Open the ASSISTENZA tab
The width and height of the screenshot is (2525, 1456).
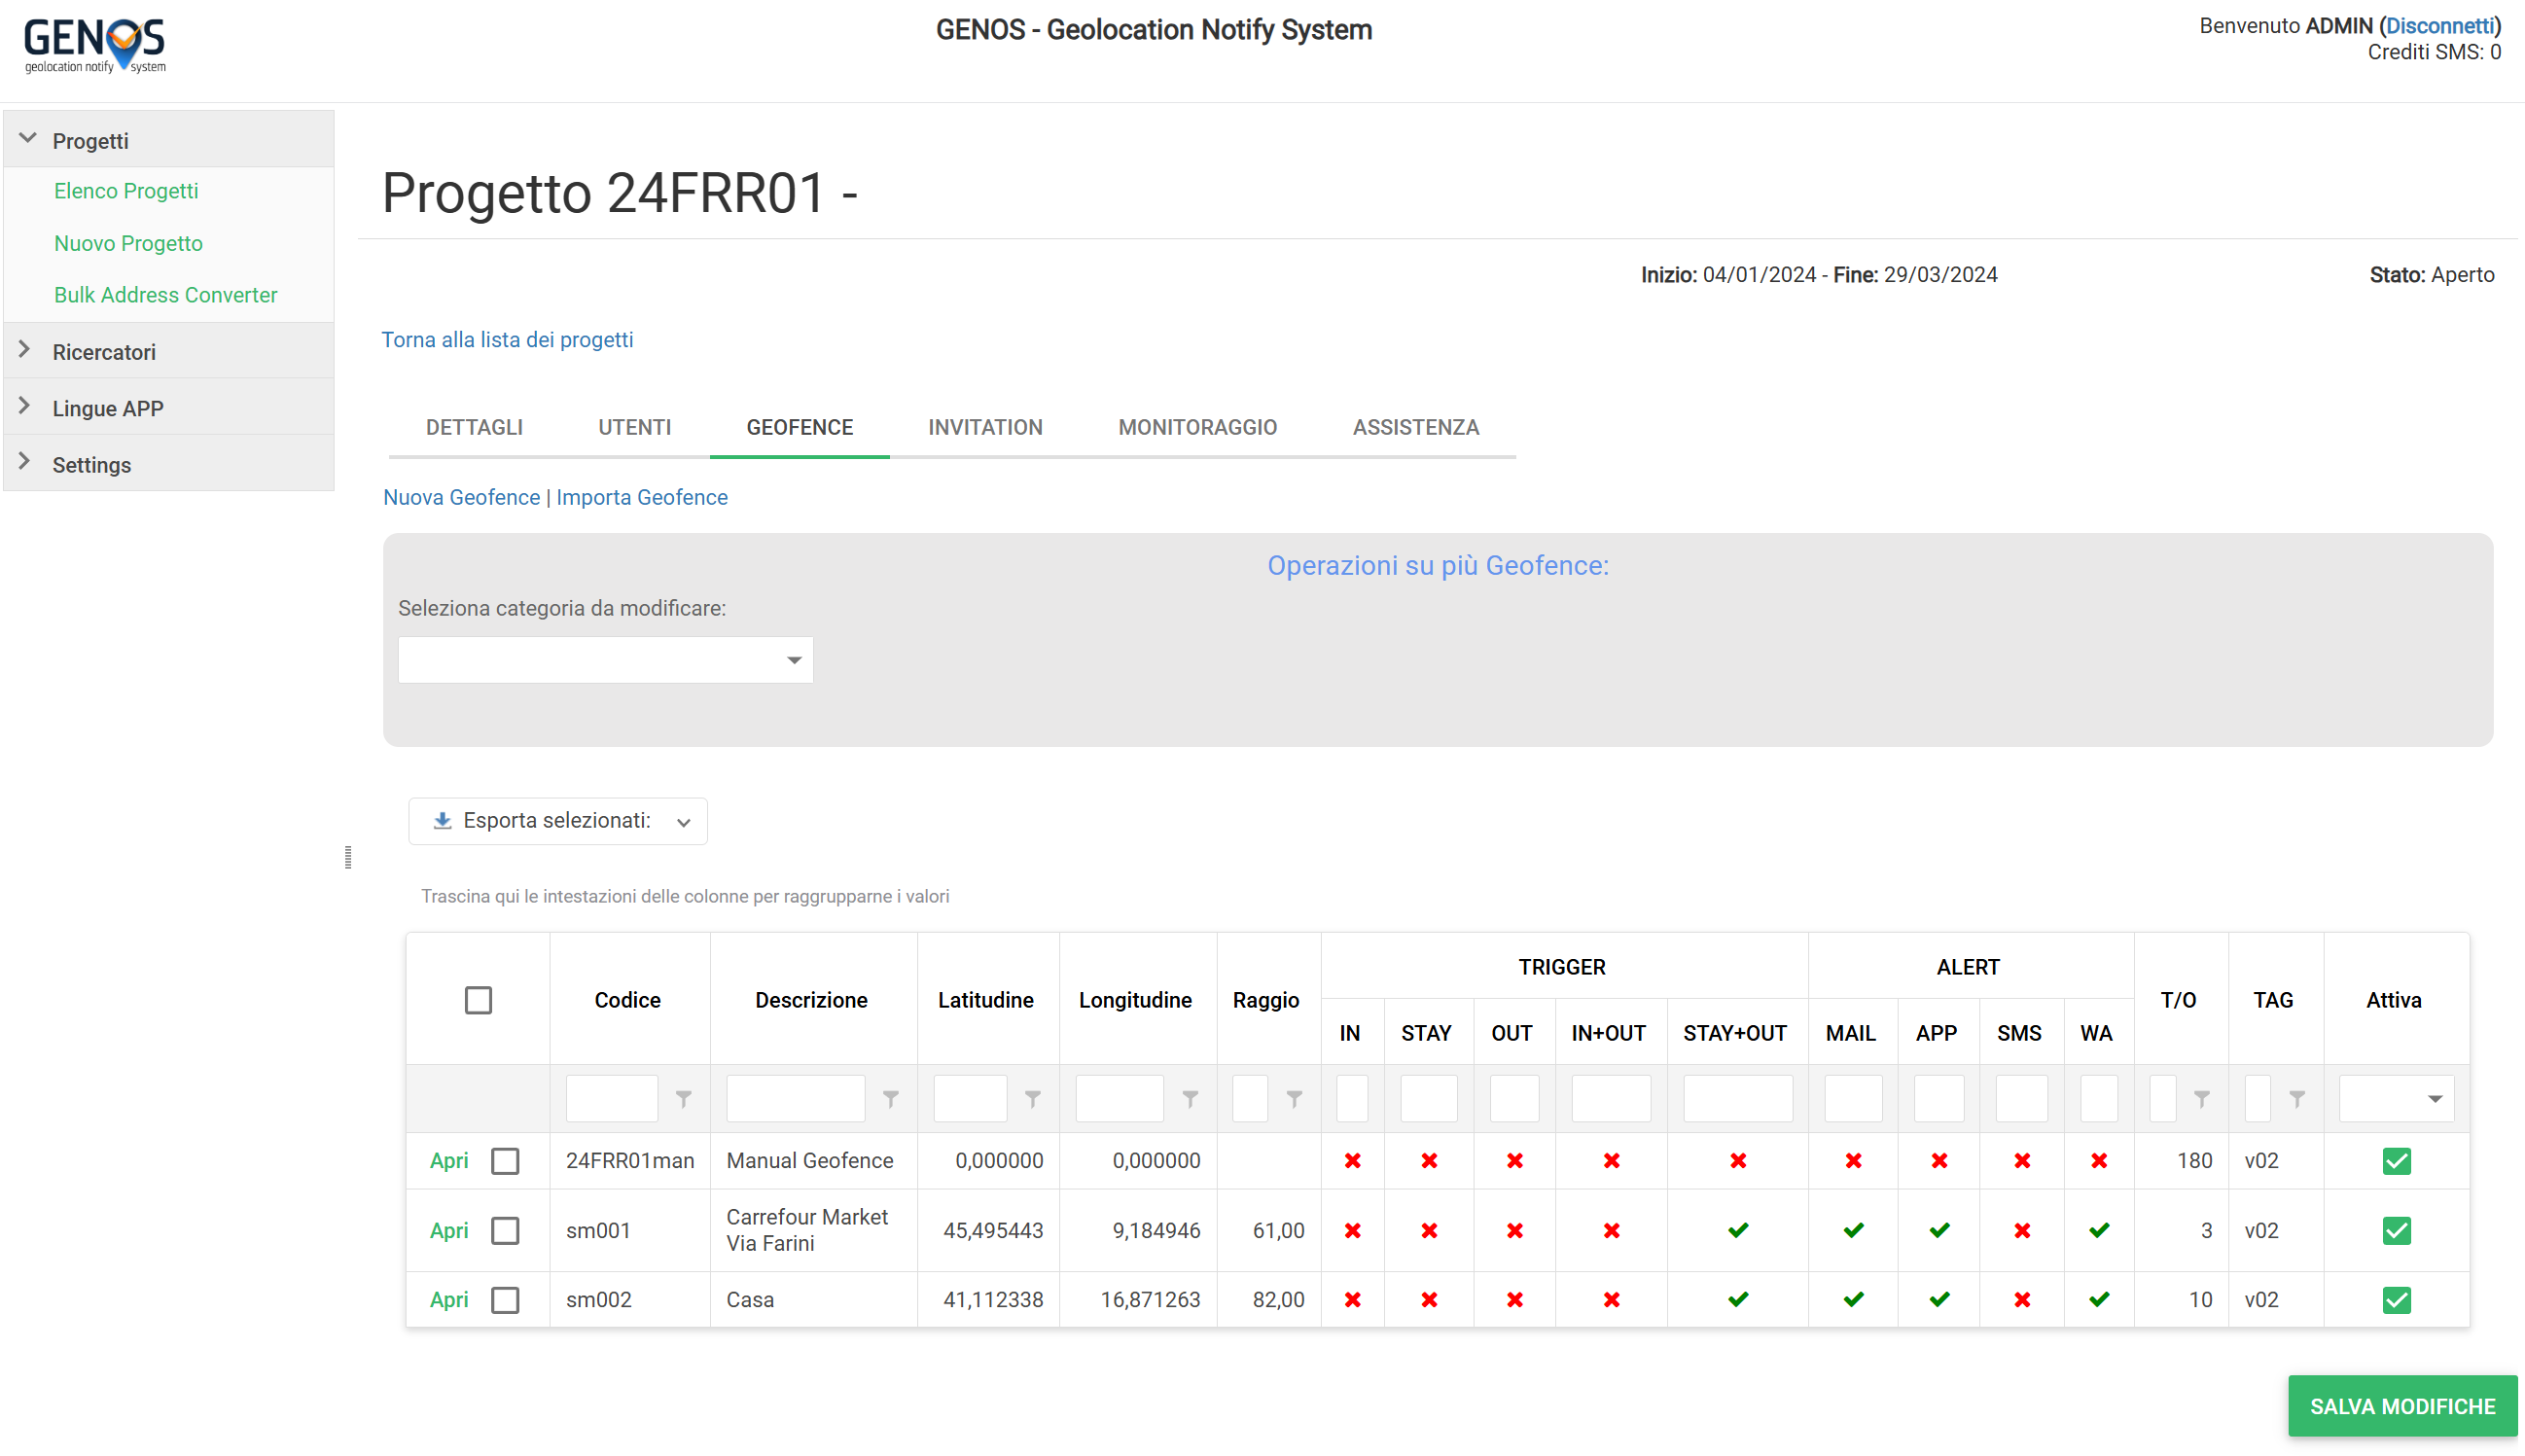[1415, 427]
